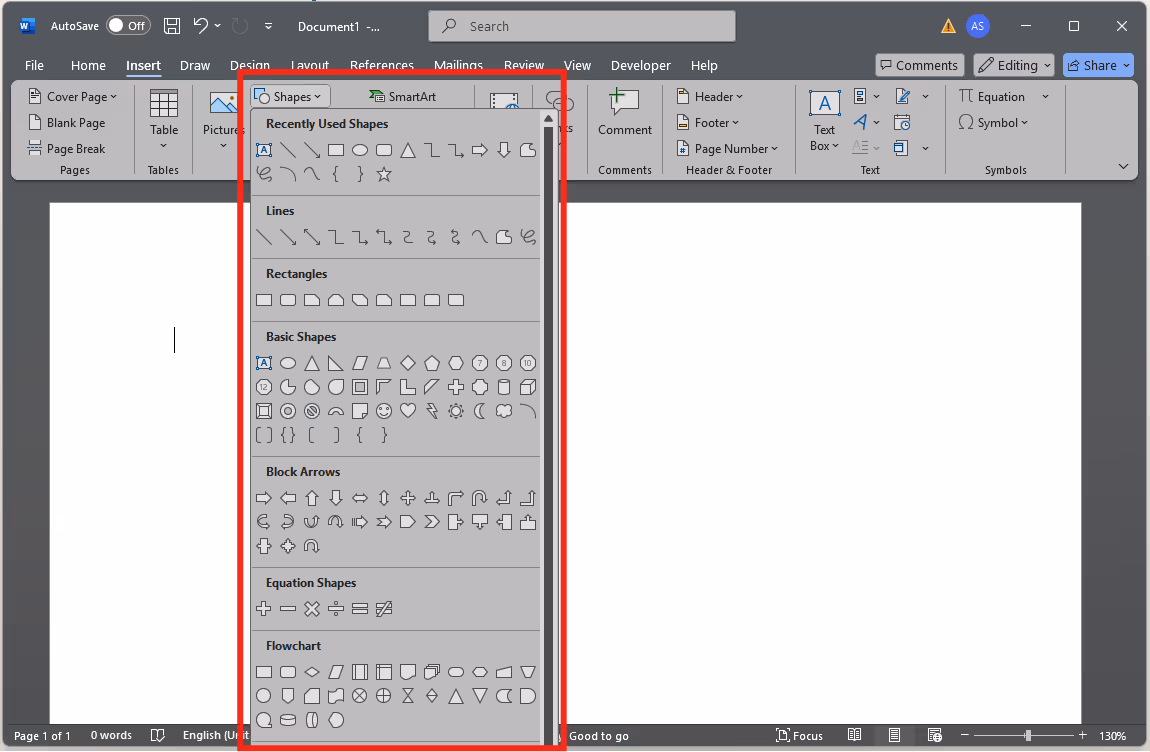This screenshot has height=752, width=1150.
Task: Select the 5-point star in recent shapes
Action: (x=384, y=175)
